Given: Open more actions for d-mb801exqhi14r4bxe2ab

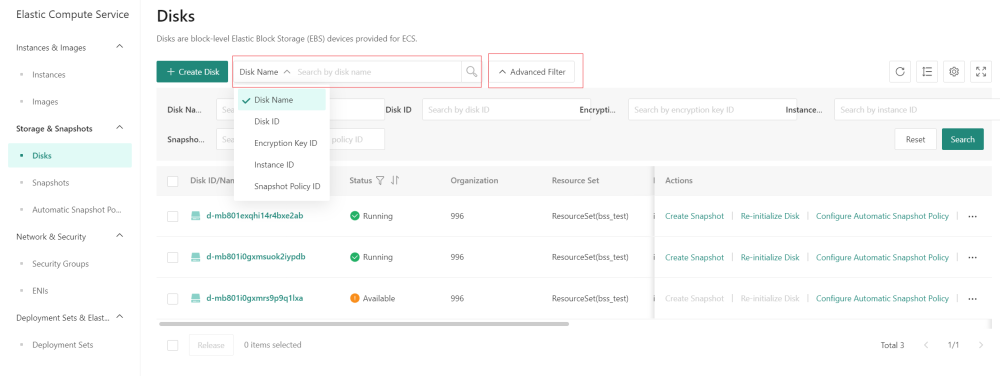Looking at the screenshot, I should (973, 216).
